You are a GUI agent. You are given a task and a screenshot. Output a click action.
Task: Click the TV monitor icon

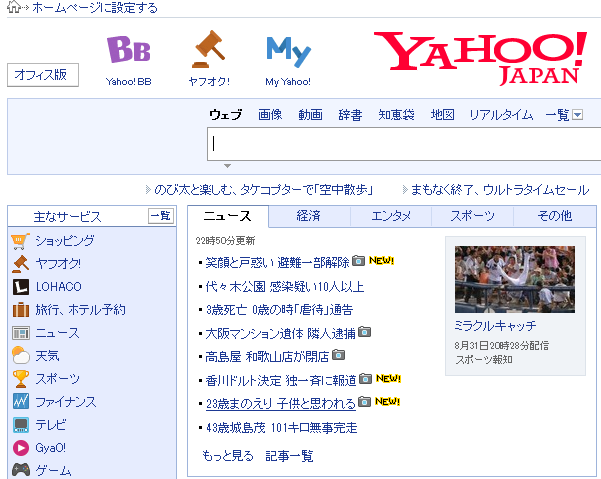[x=21, y=425]
